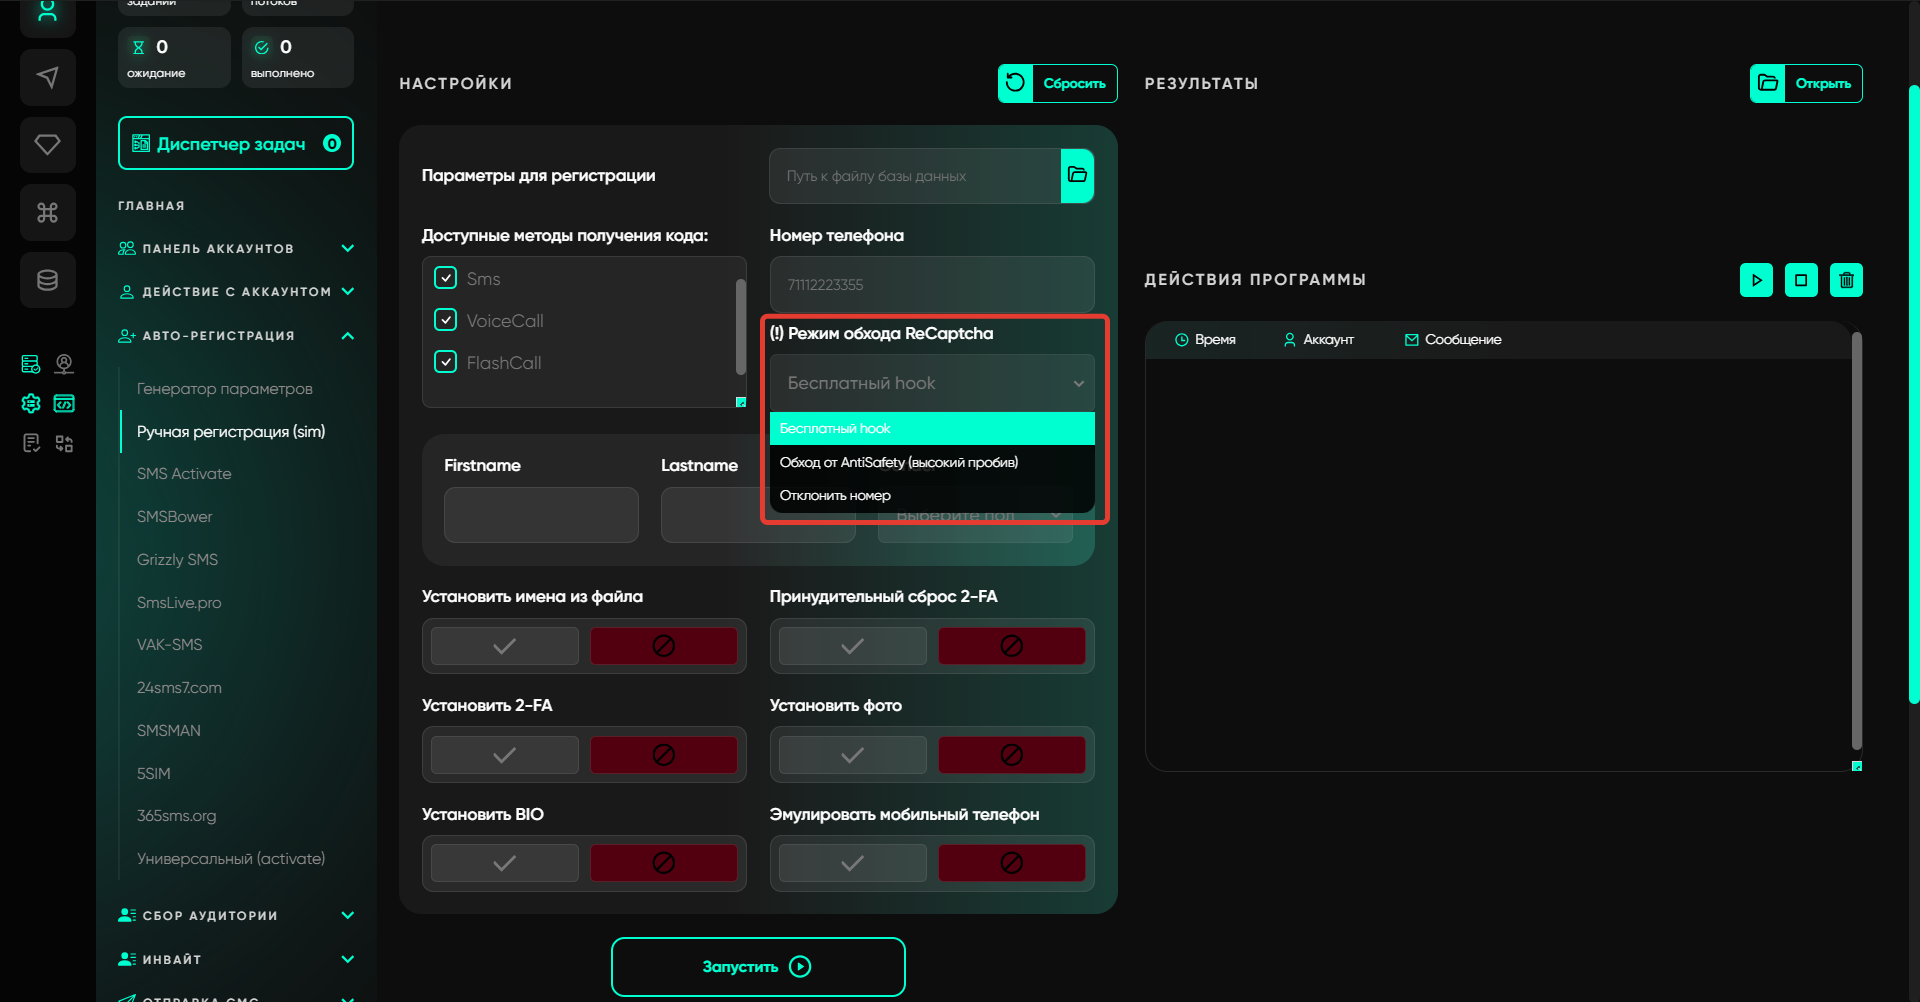This screenshot has width=1920, height=1002.
Task: Disable the FlashCall checkbox
Action: [x=446, y=362]
